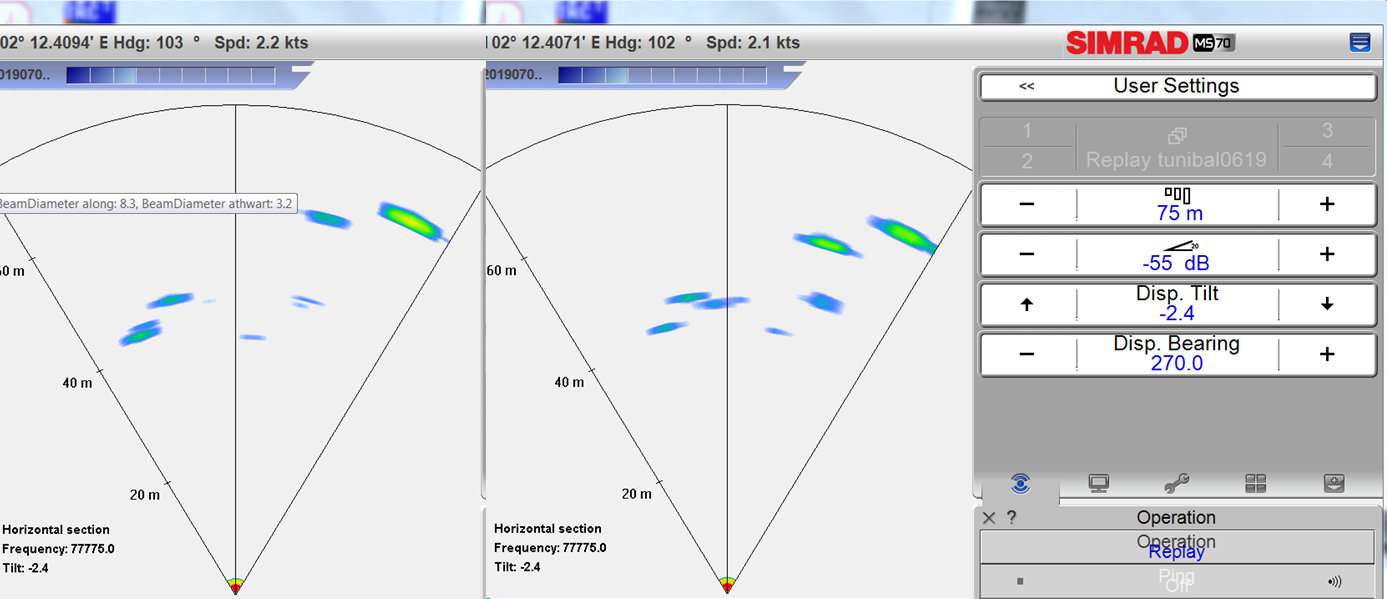Stop pinging with the square icon

pos(1019,581)
